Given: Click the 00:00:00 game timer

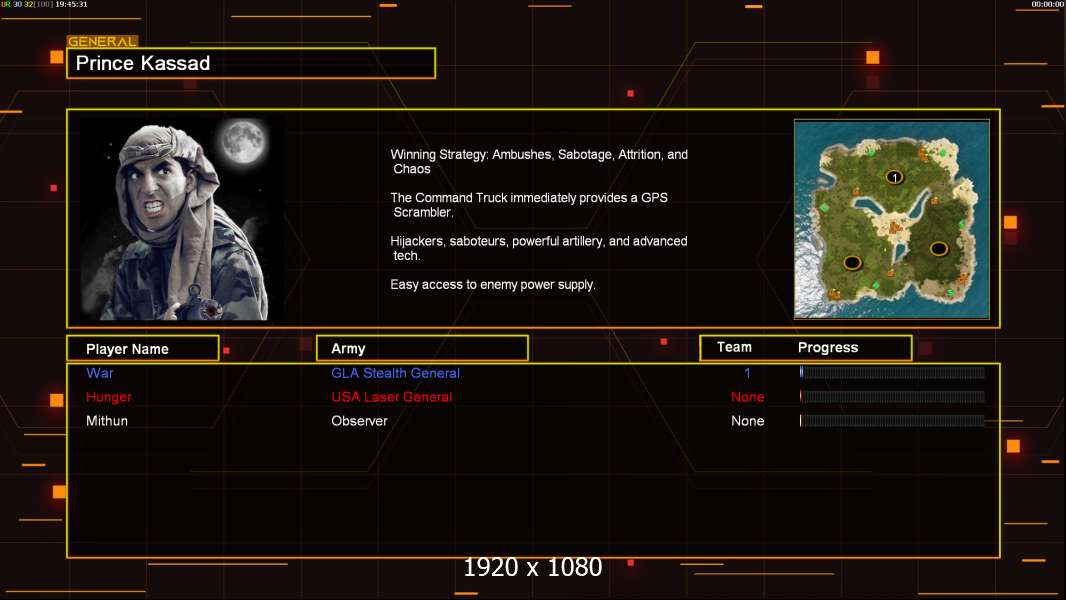Looking at the screenshot, I should click(x=1047, y=4).
